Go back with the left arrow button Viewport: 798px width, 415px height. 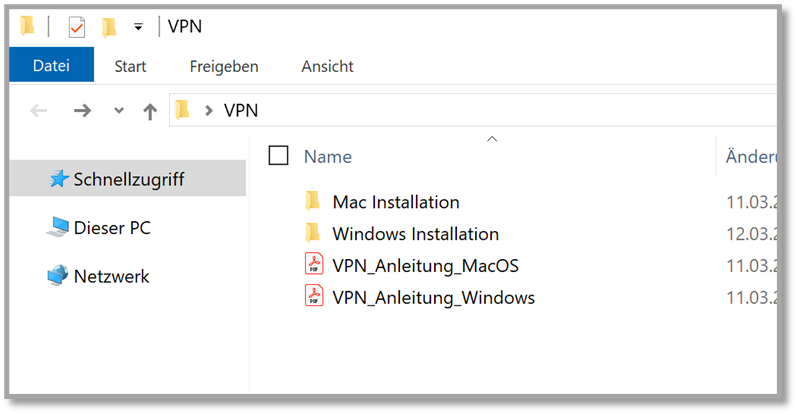coord(39,111)
